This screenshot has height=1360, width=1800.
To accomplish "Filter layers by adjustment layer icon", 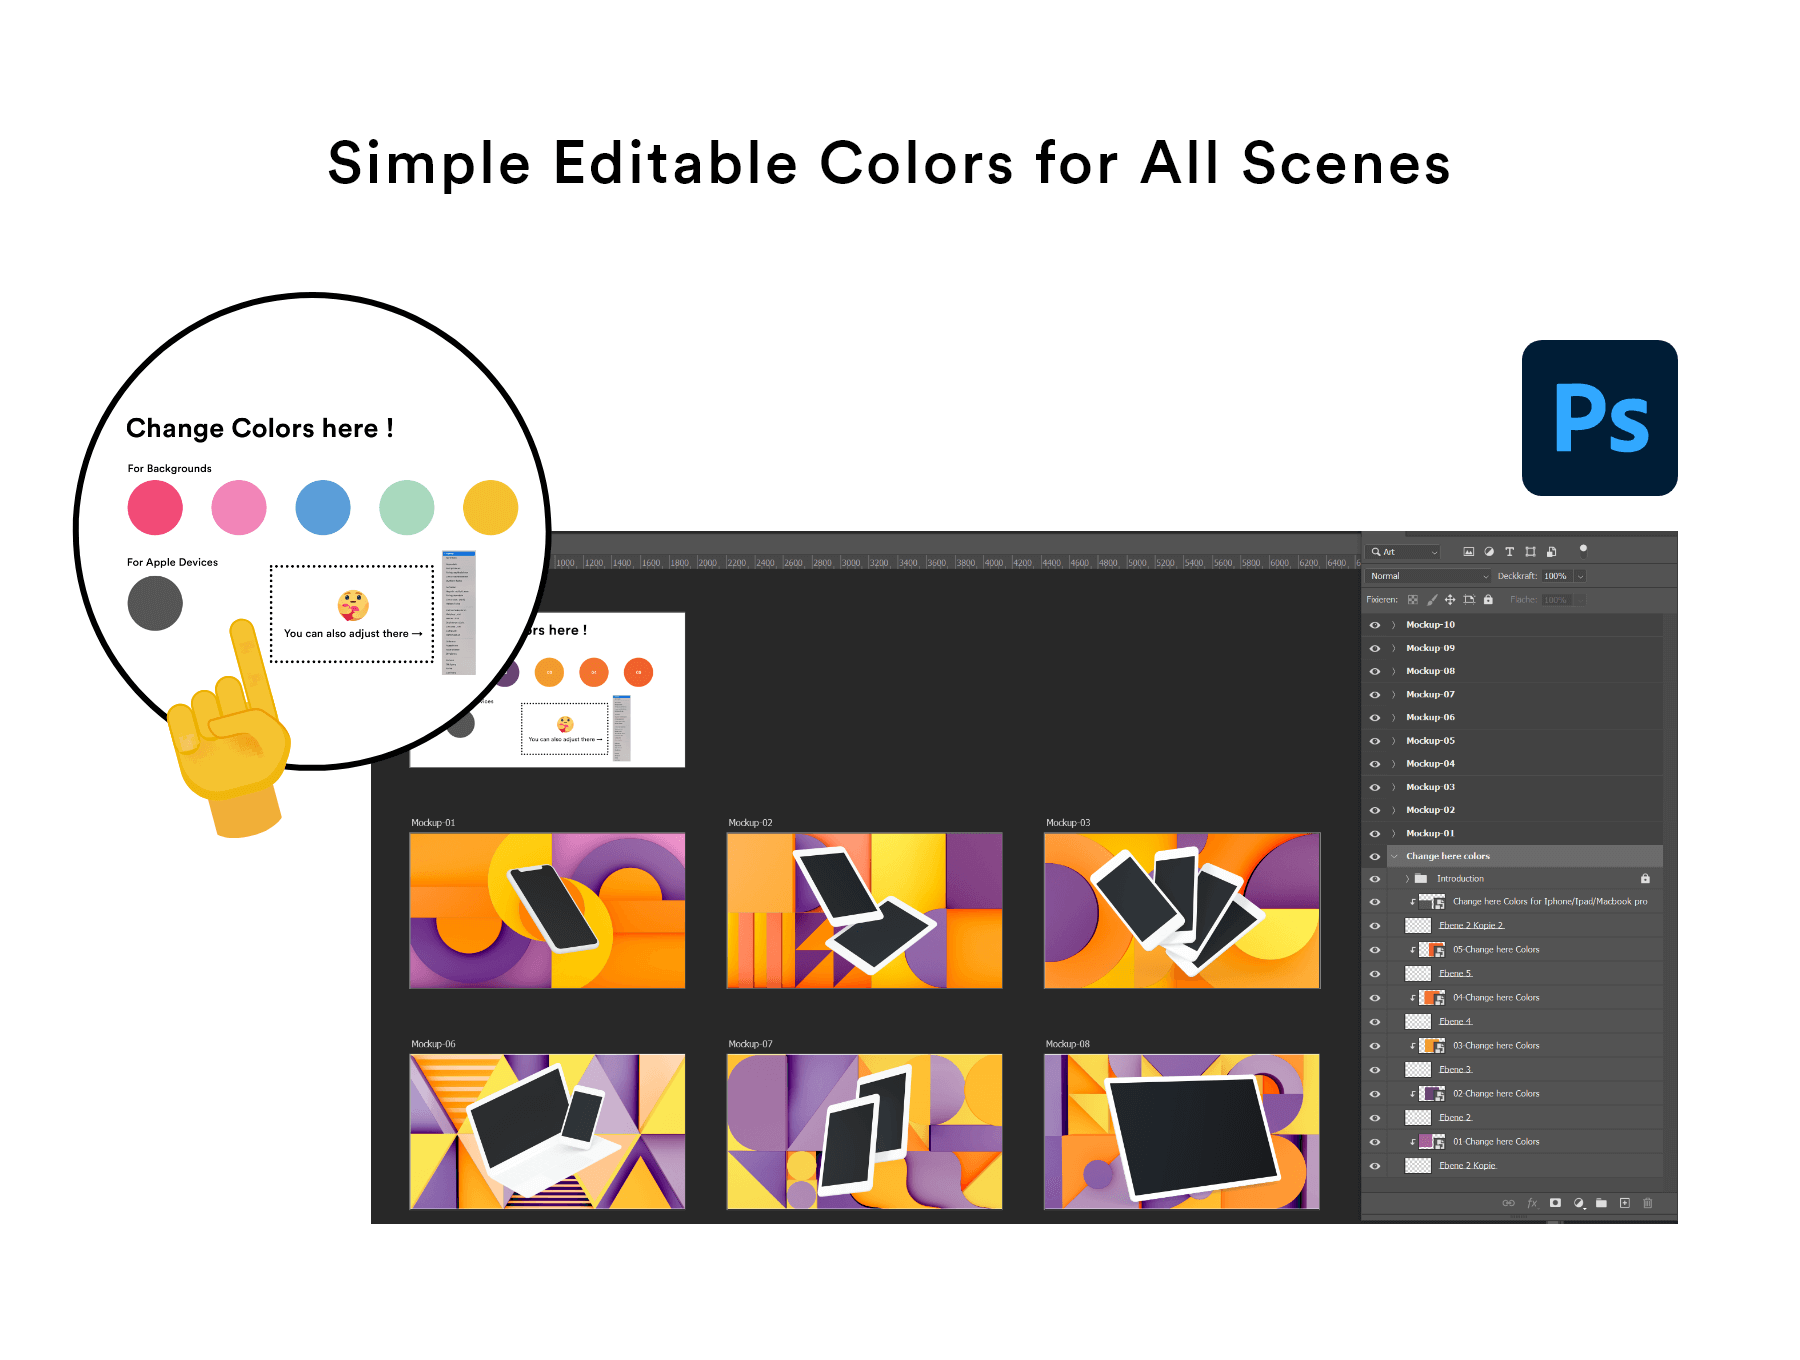I will pos(1489,552).
